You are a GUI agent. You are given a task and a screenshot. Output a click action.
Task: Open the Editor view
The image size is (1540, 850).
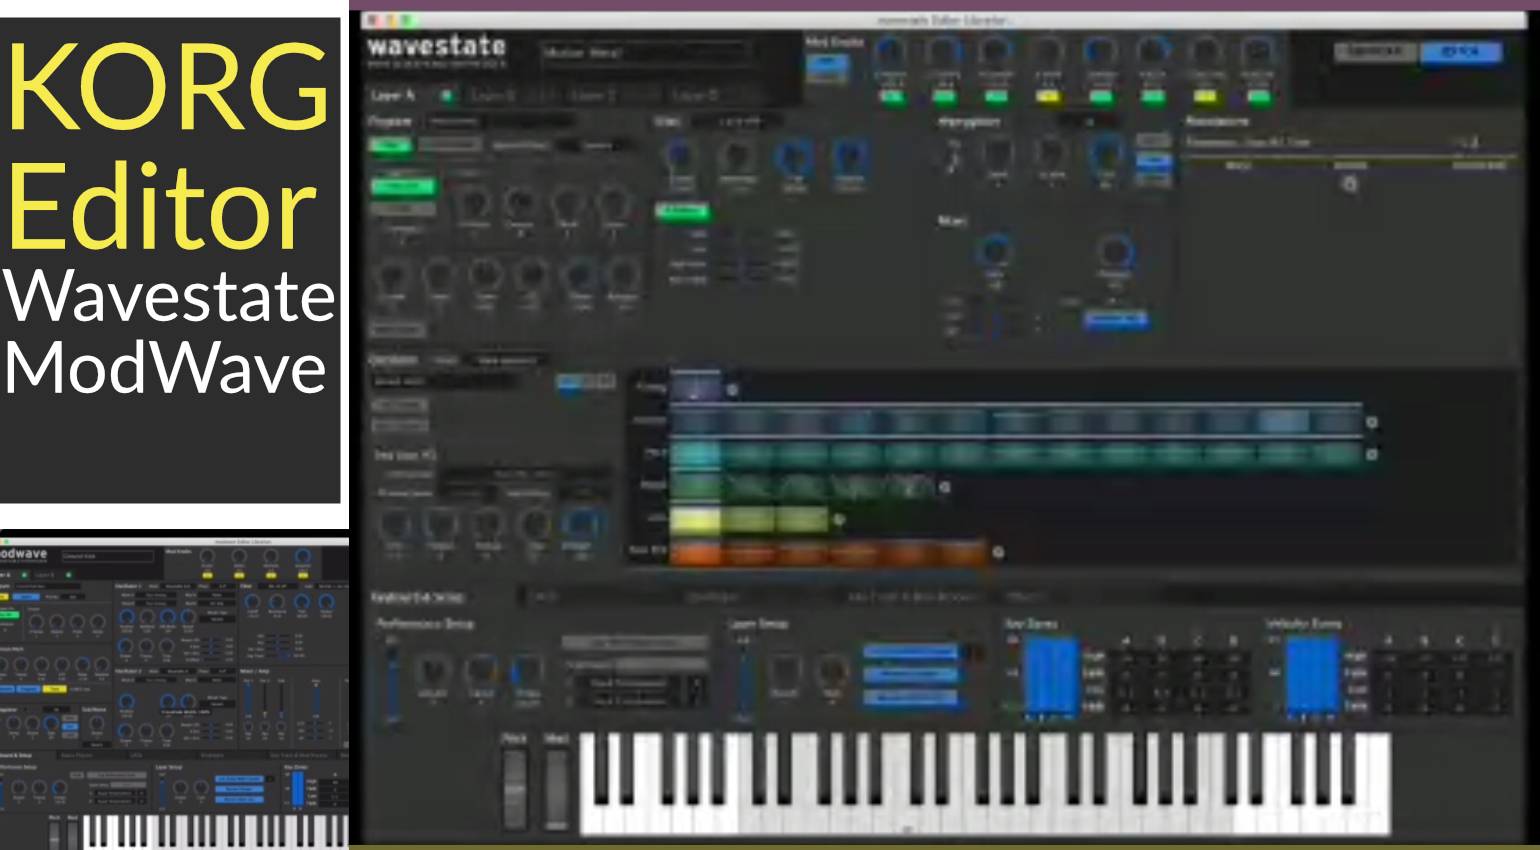1461,52
